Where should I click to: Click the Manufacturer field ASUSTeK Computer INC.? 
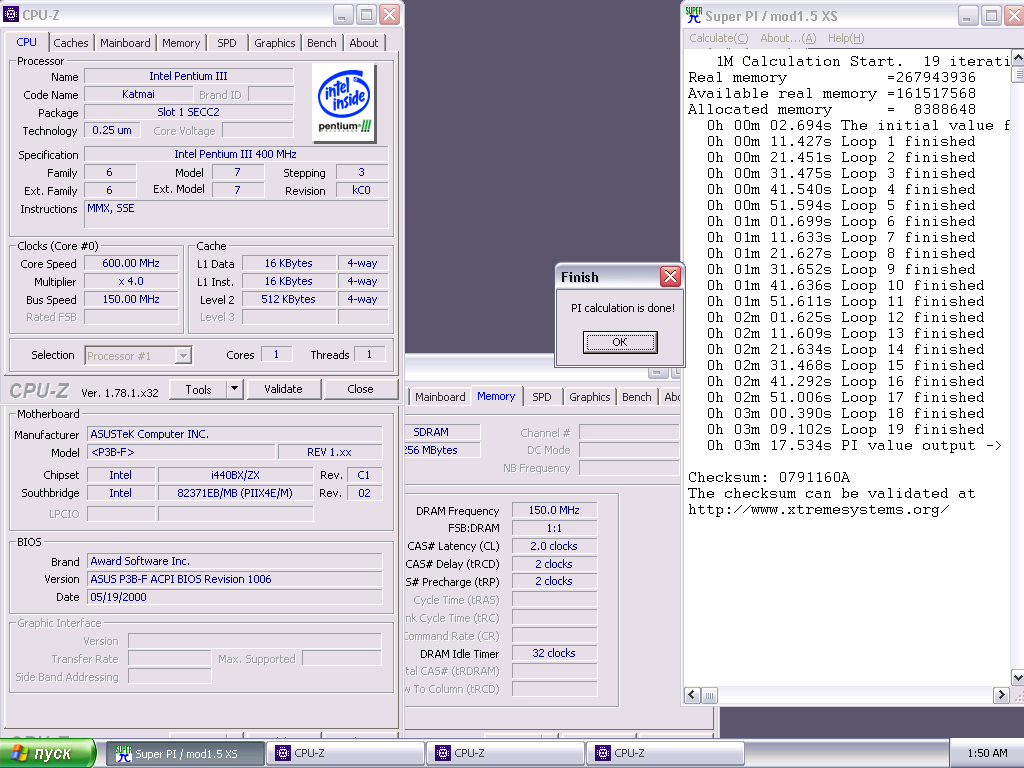pyautogui.click(x=234, y=434)
